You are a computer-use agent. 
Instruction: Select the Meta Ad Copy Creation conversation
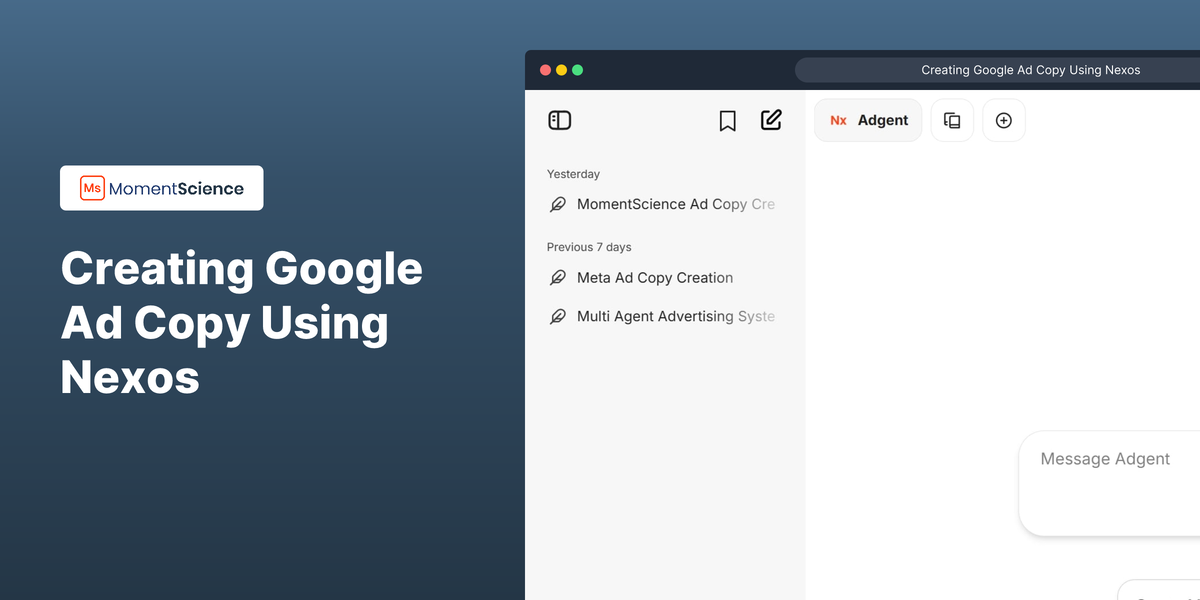click(654, 277)
